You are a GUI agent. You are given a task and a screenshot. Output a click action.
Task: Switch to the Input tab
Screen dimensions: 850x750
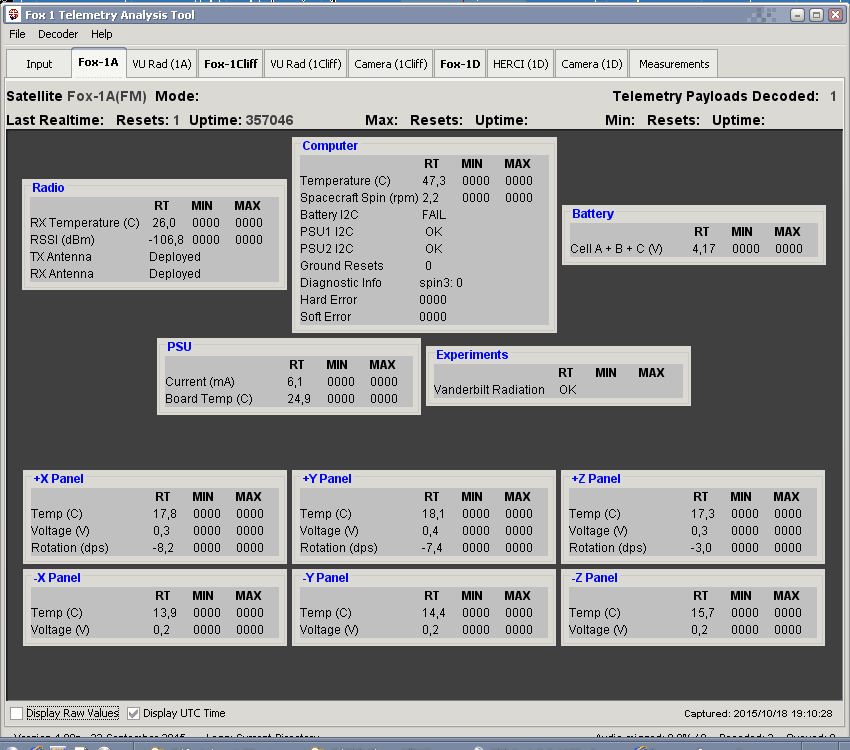39,64
